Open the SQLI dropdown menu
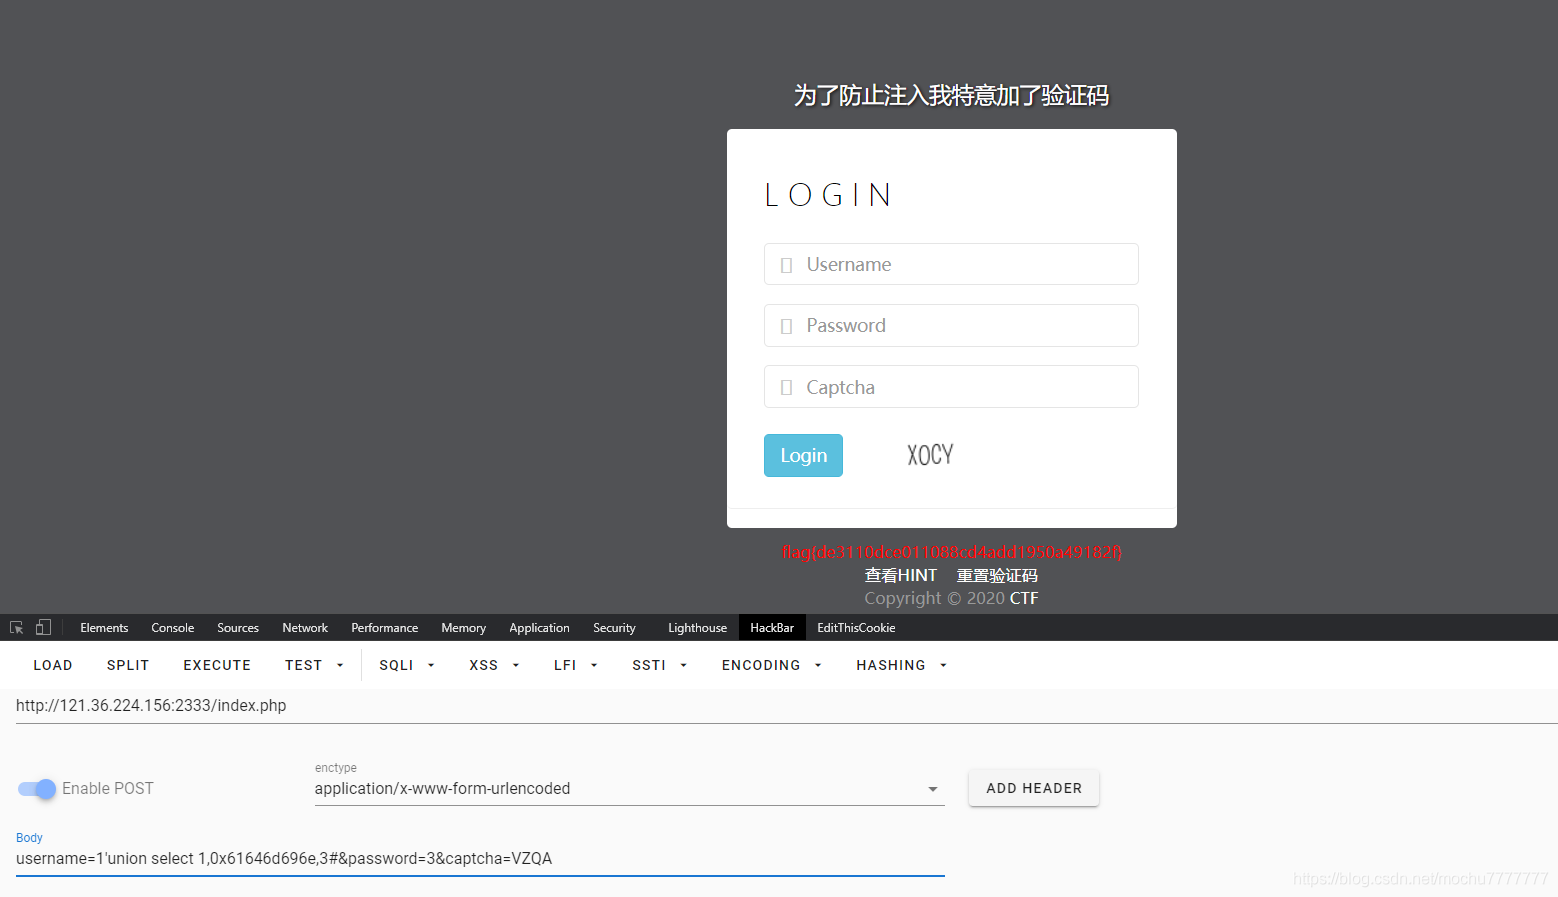The image size is (1558, 897). click(406, 665)
